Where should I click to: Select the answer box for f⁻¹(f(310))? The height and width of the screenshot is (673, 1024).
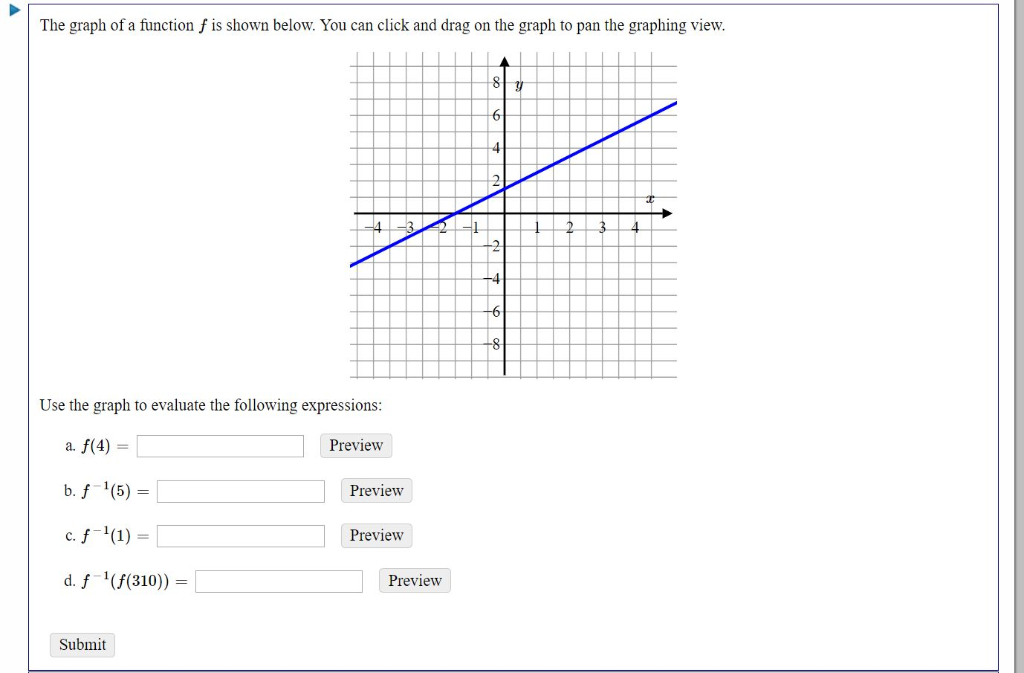pyautogui.click(x=278, y=580)
